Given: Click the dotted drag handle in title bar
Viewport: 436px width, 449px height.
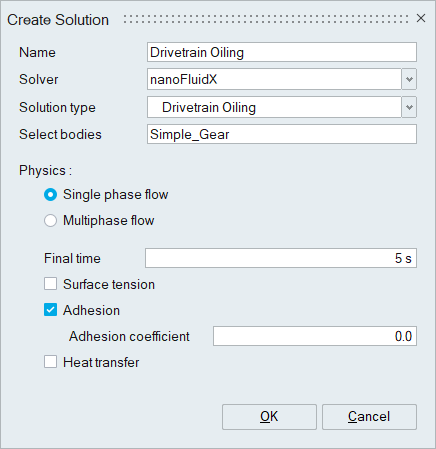Looking at the screenshot, I should [x=266, y=19].
